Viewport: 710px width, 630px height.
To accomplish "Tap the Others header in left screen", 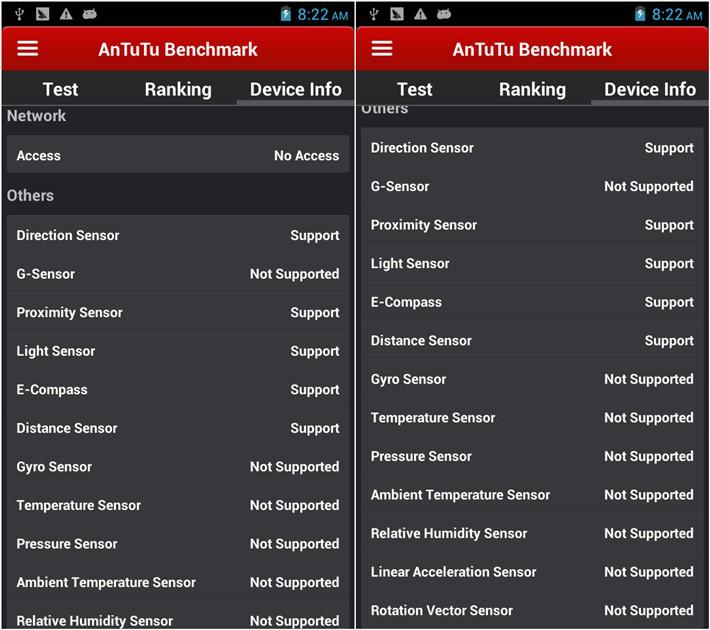I will [x=30, y=196].
